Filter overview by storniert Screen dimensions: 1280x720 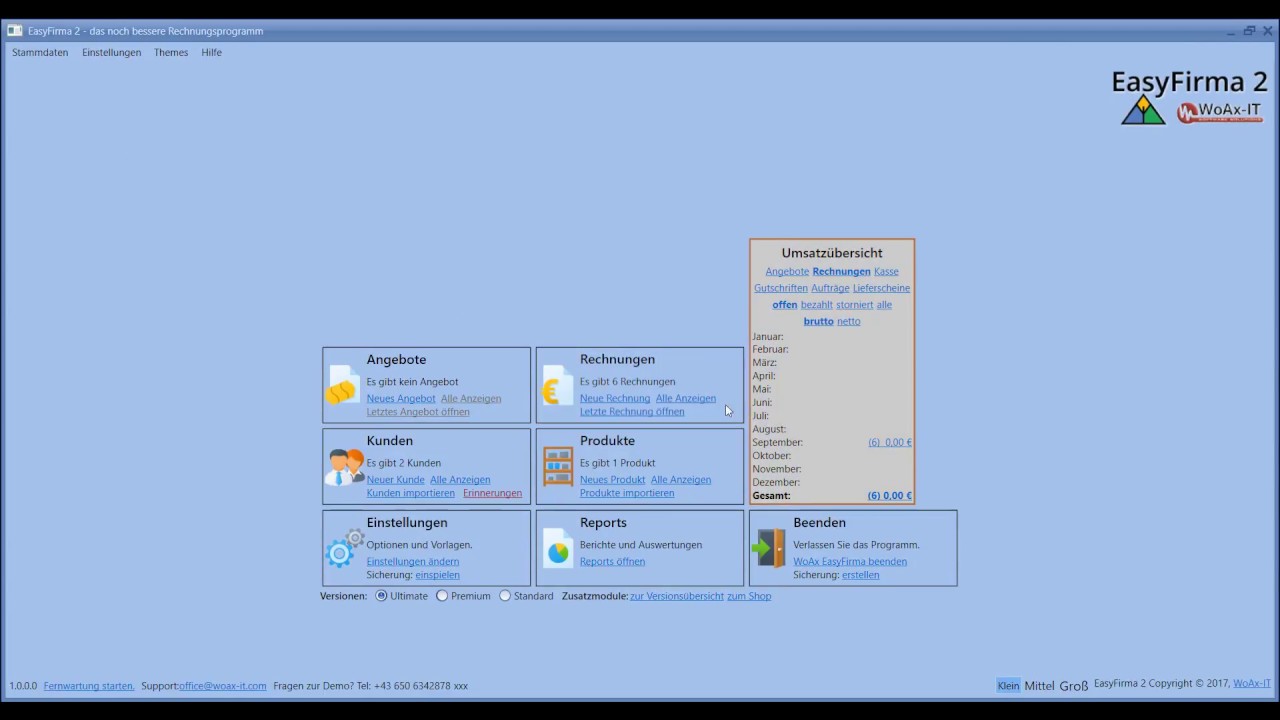pos(855,305)
